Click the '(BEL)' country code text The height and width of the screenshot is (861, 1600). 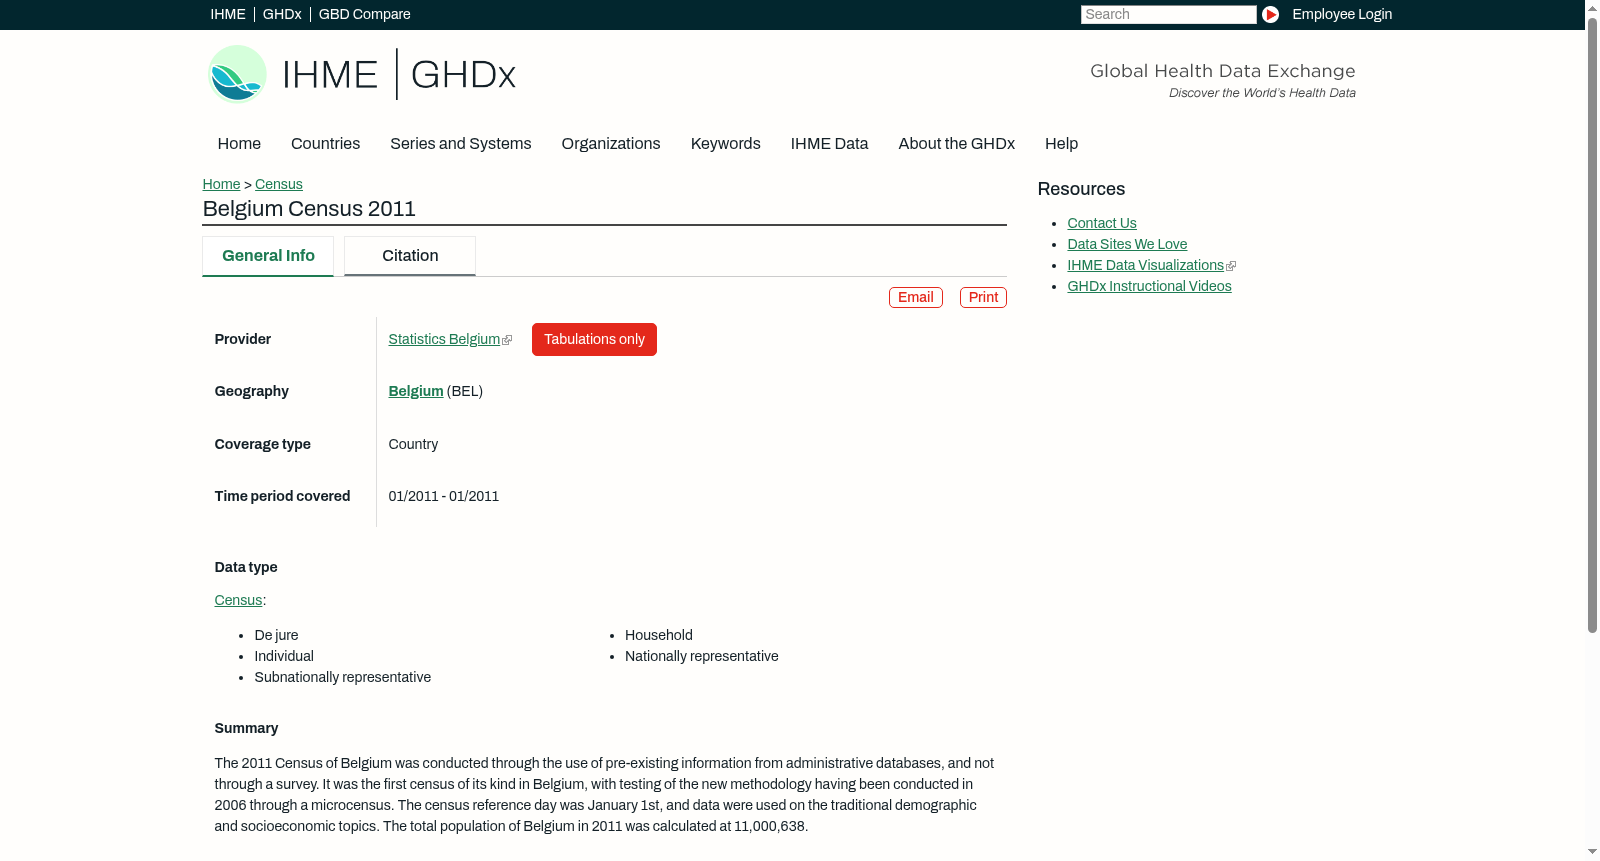tap(465, 392)
